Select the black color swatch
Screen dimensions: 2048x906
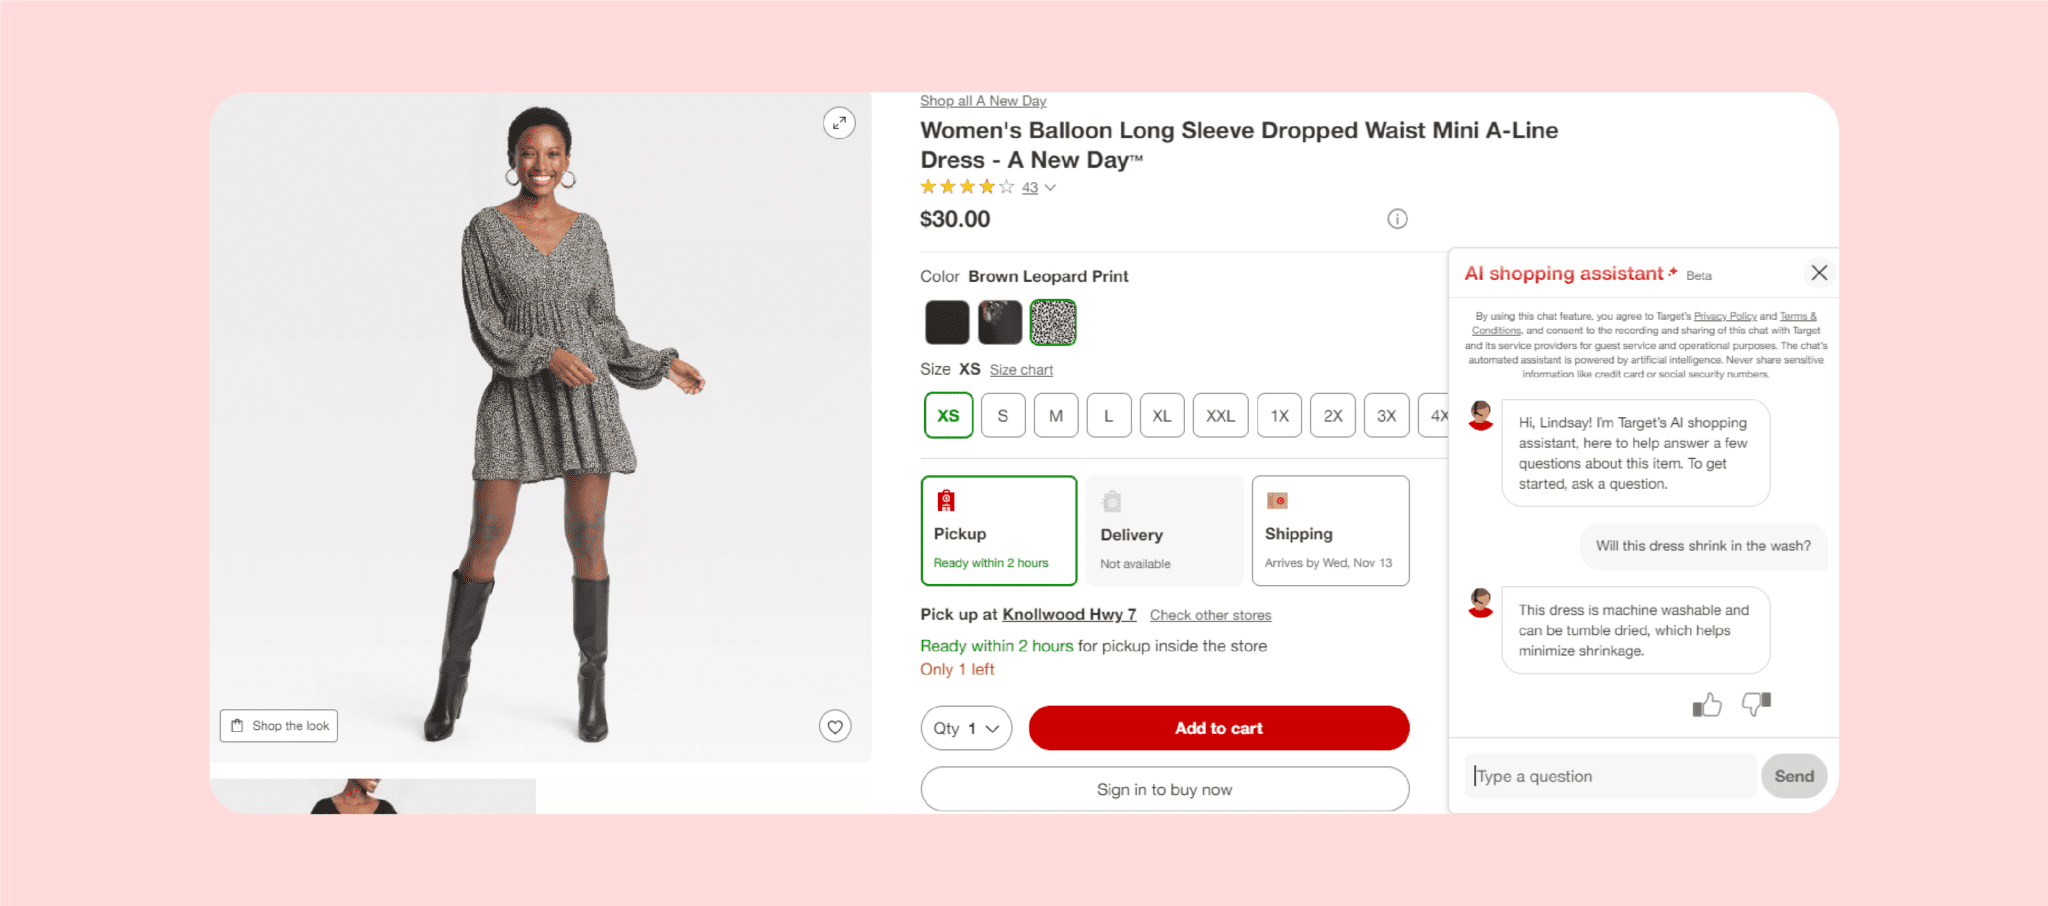click(946, 322)
